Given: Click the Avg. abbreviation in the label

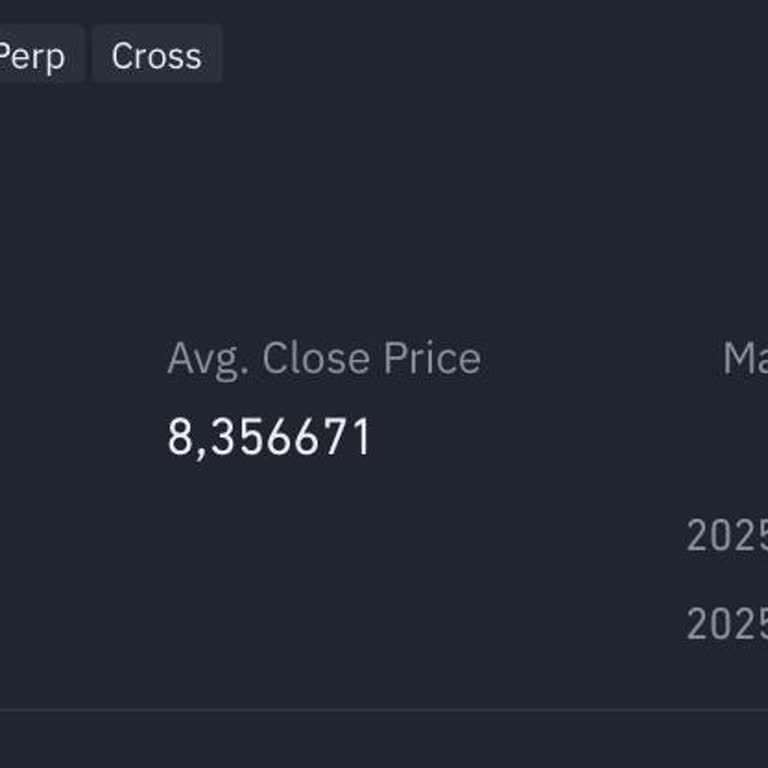Looking at the screenshot, I should (207, 360).
